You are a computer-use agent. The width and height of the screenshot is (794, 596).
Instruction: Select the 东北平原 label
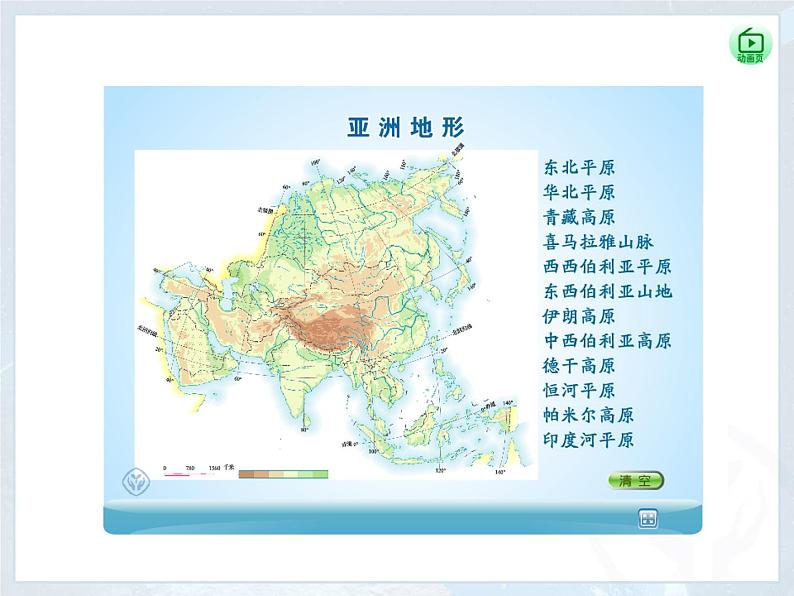579,167
